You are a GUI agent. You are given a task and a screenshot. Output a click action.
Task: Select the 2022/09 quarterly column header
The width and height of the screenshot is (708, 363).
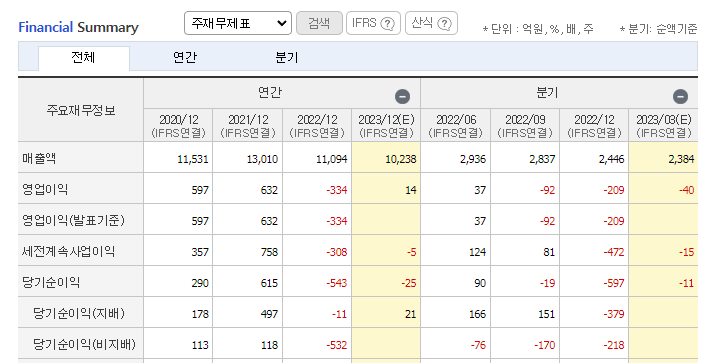click(525, 126)
